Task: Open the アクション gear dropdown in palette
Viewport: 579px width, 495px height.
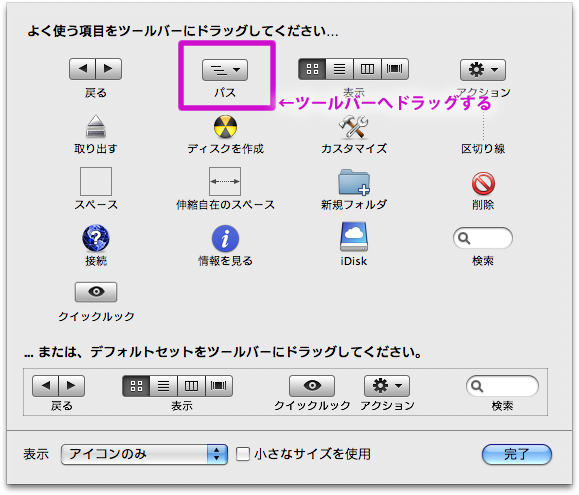Action: 483,69
